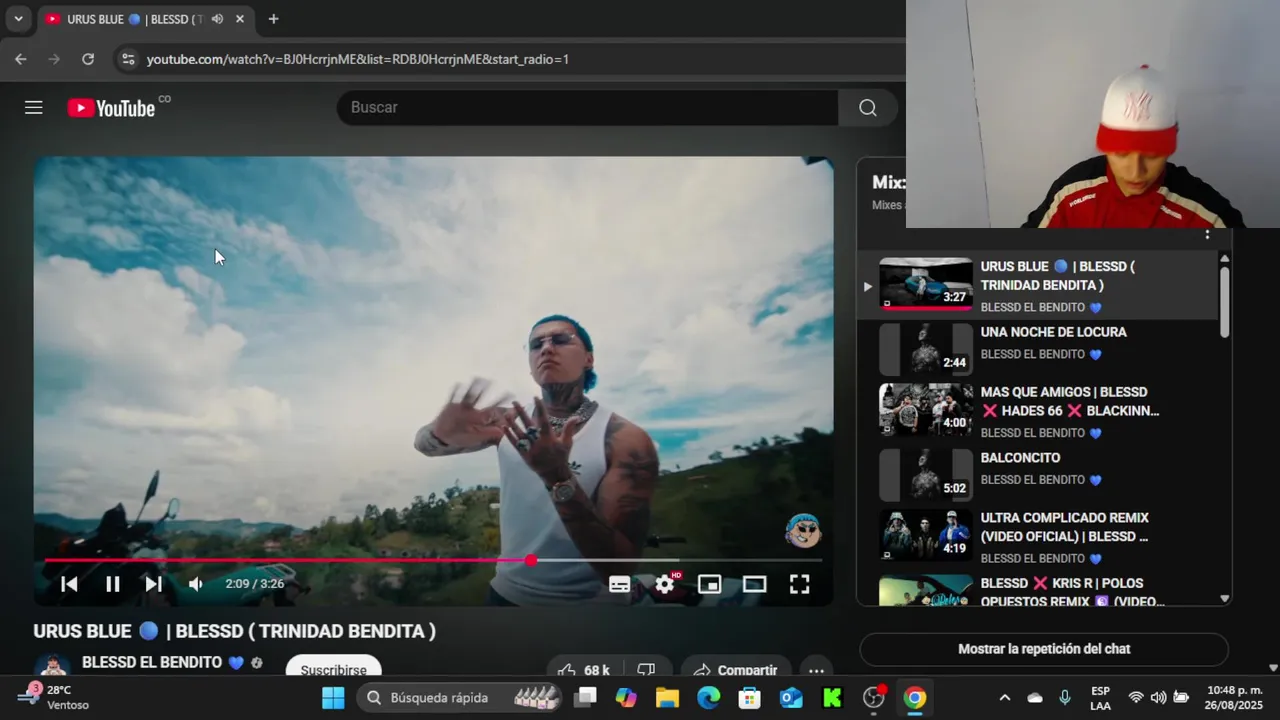Open network Wi-Fi quick settings
This screenshot has width=1280, height=720.
click(1136, 698)
